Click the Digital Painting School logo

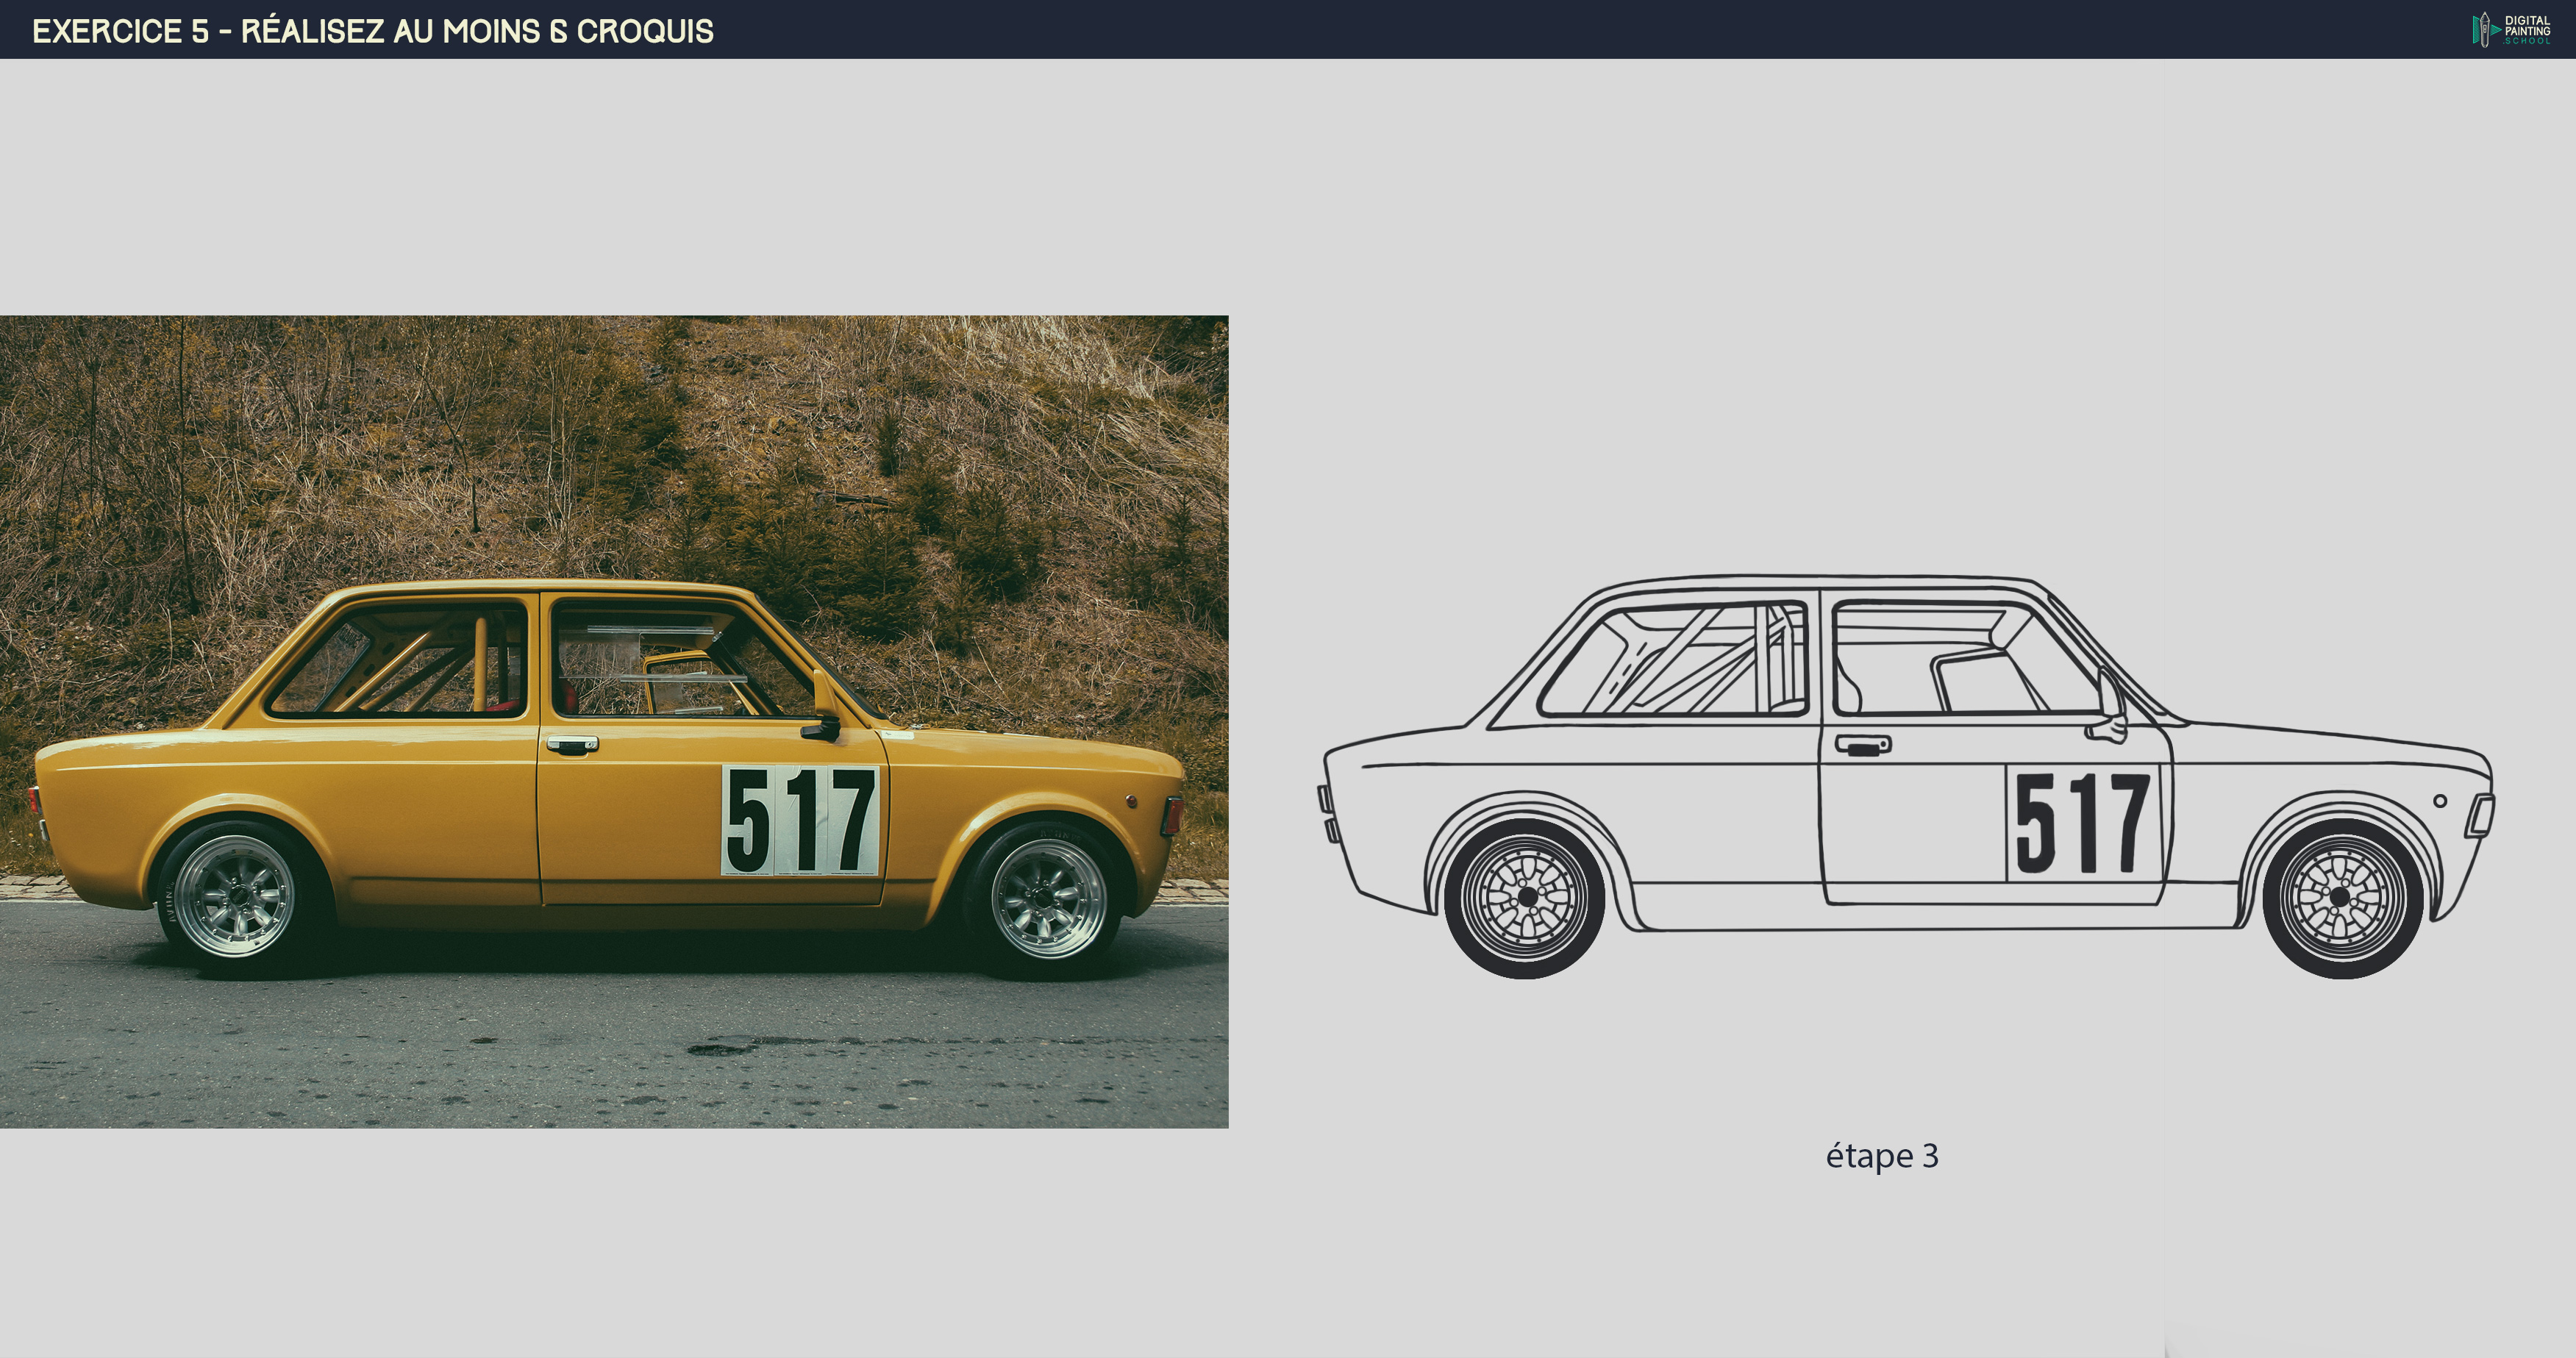(2511, 29)
